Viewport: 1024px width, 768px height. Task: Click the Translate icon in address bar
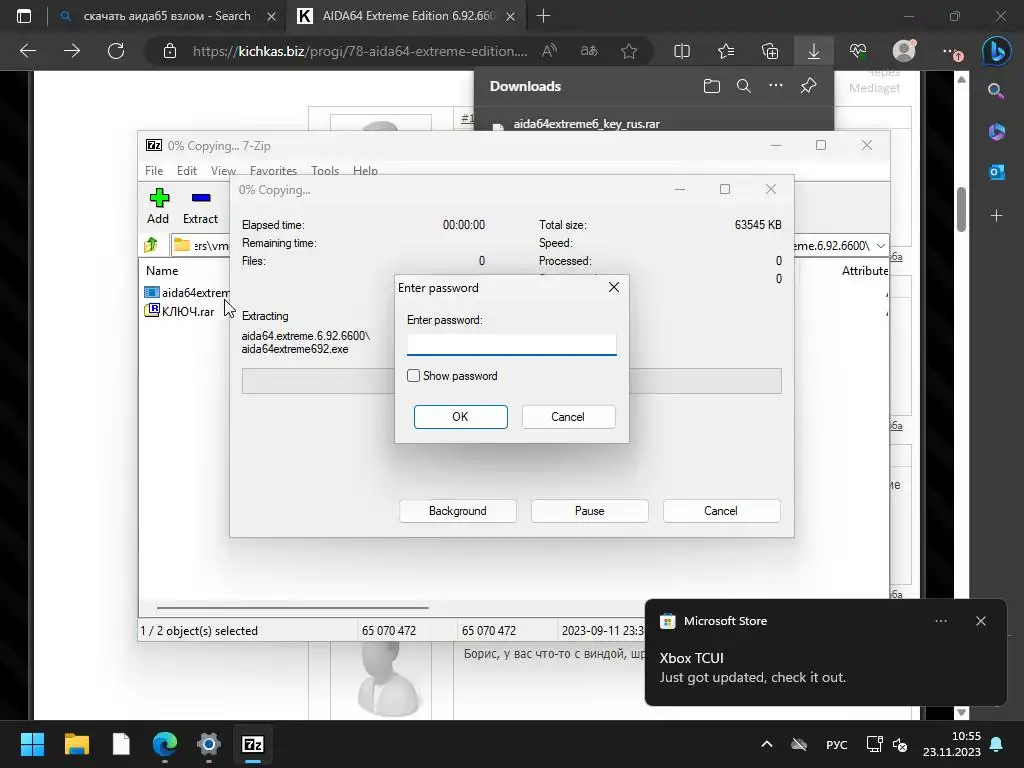589,51
